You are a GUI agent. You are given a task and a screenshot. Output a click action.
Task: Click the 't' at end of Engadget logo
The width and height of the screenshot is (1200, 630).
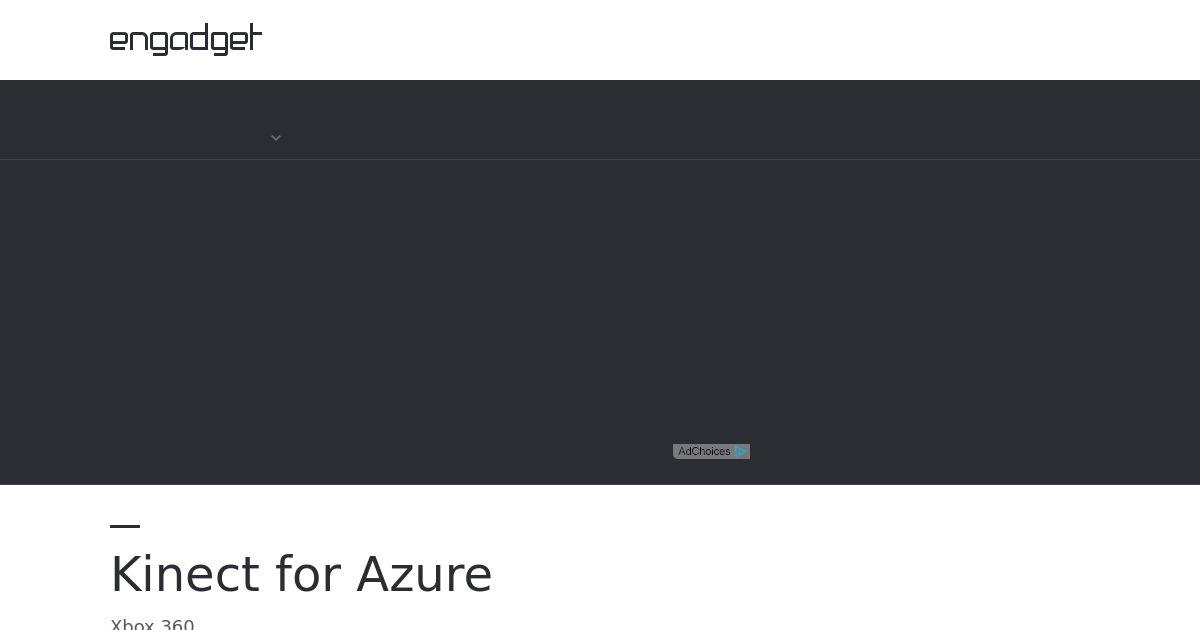point(255,37)
